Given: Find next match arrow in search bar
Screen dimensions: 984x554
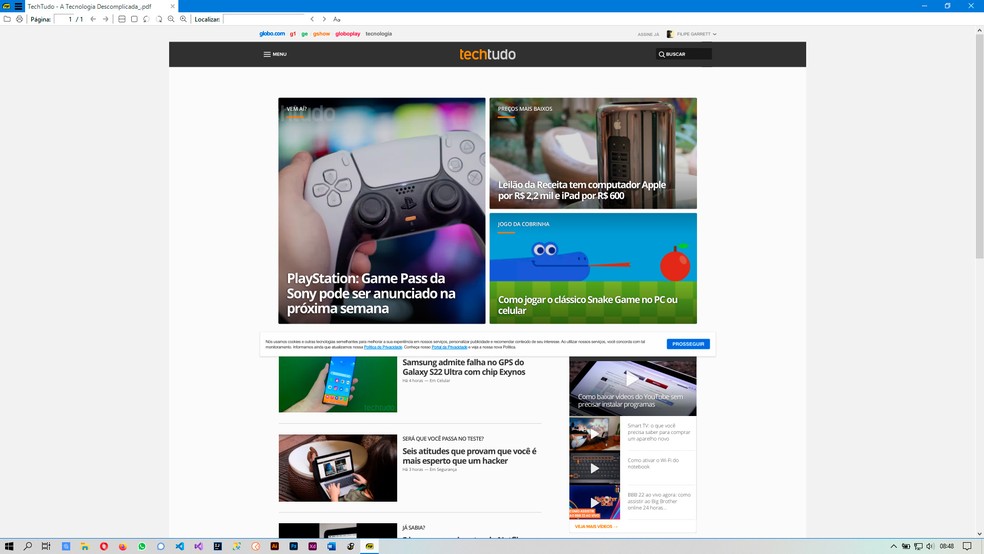Looking at the screenshot, I should pyautogui.click(x=324, y=19).
